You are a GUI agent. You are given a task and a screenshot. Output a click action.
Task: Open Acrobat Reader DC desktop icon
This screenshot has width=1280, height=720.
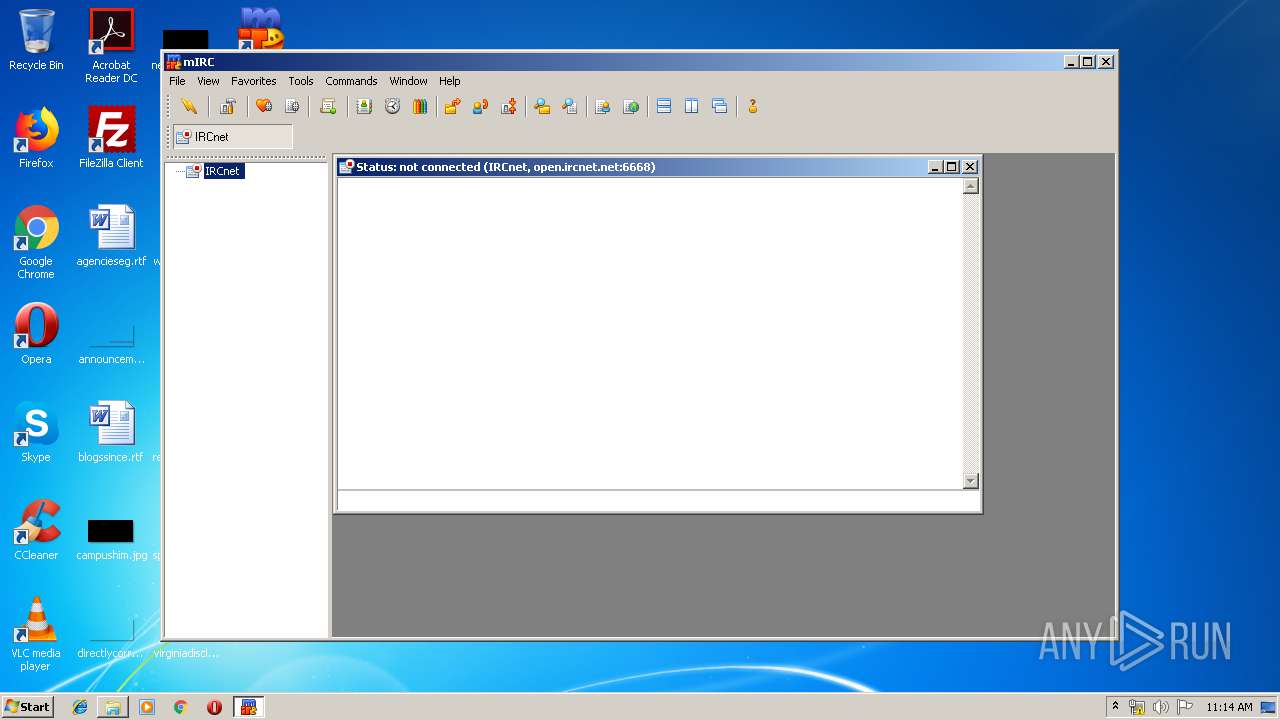111,46
